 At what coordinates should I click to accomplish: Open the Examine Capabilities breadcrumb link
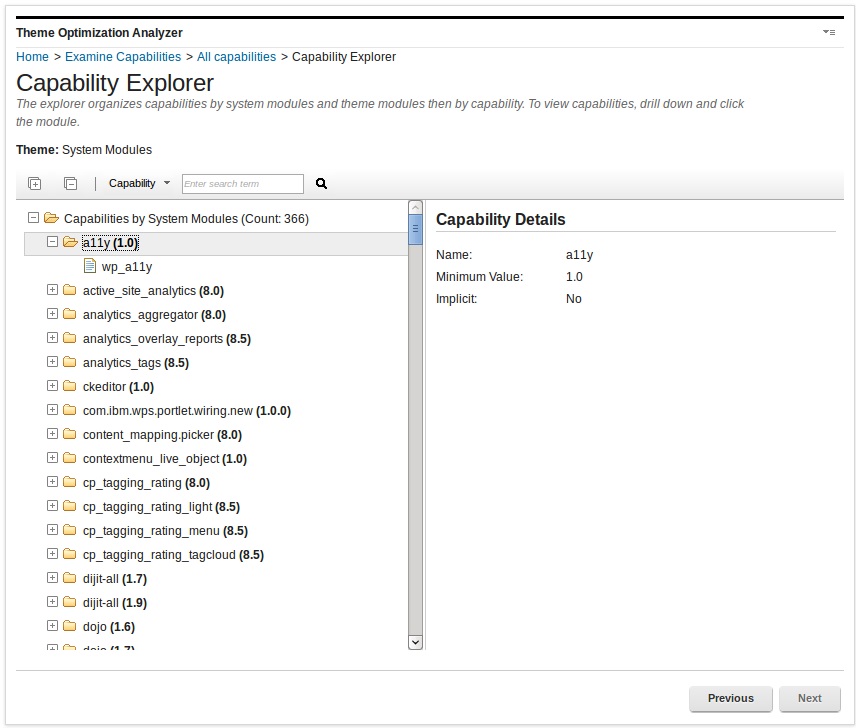[123, 57]
